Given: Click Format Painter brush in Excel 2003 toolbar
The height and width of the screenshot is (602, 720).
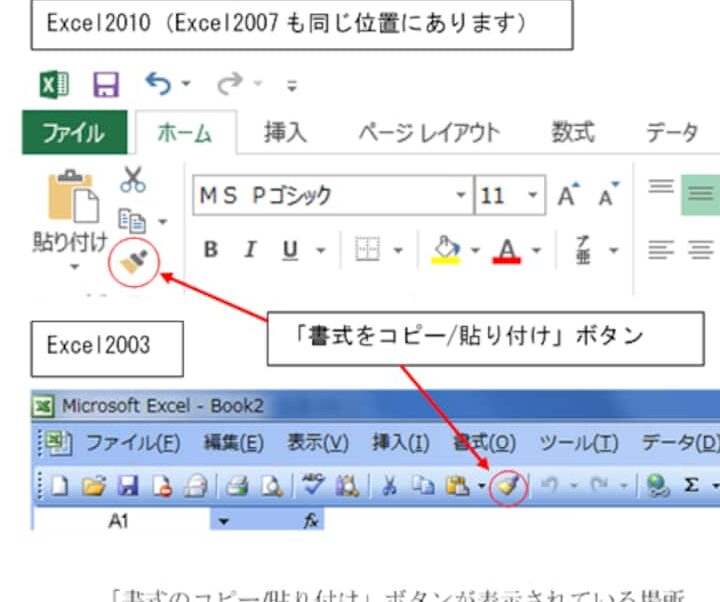Looking at the screenshot, I should point(507,487).
